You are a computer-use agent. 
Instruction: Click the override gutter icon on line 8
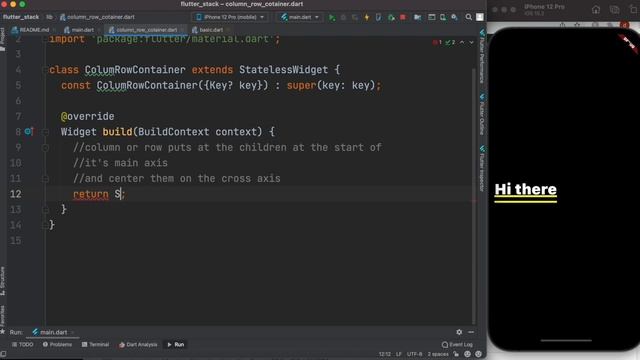tap(29, 131)
